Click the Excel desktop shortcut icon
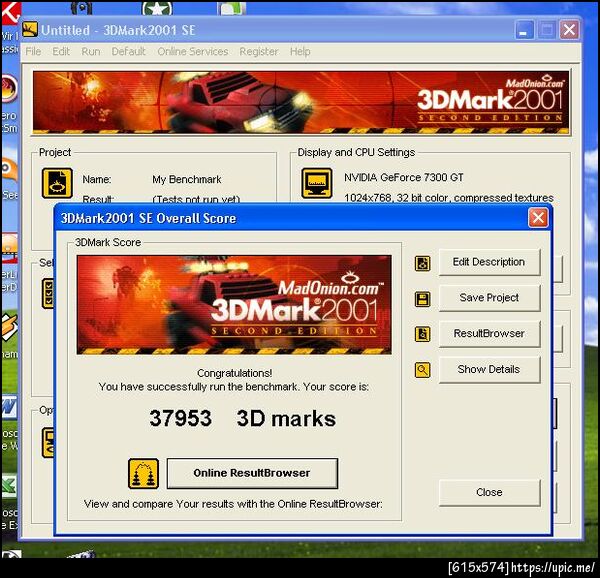Screen dimensions: 600x578 coord(9,486)
